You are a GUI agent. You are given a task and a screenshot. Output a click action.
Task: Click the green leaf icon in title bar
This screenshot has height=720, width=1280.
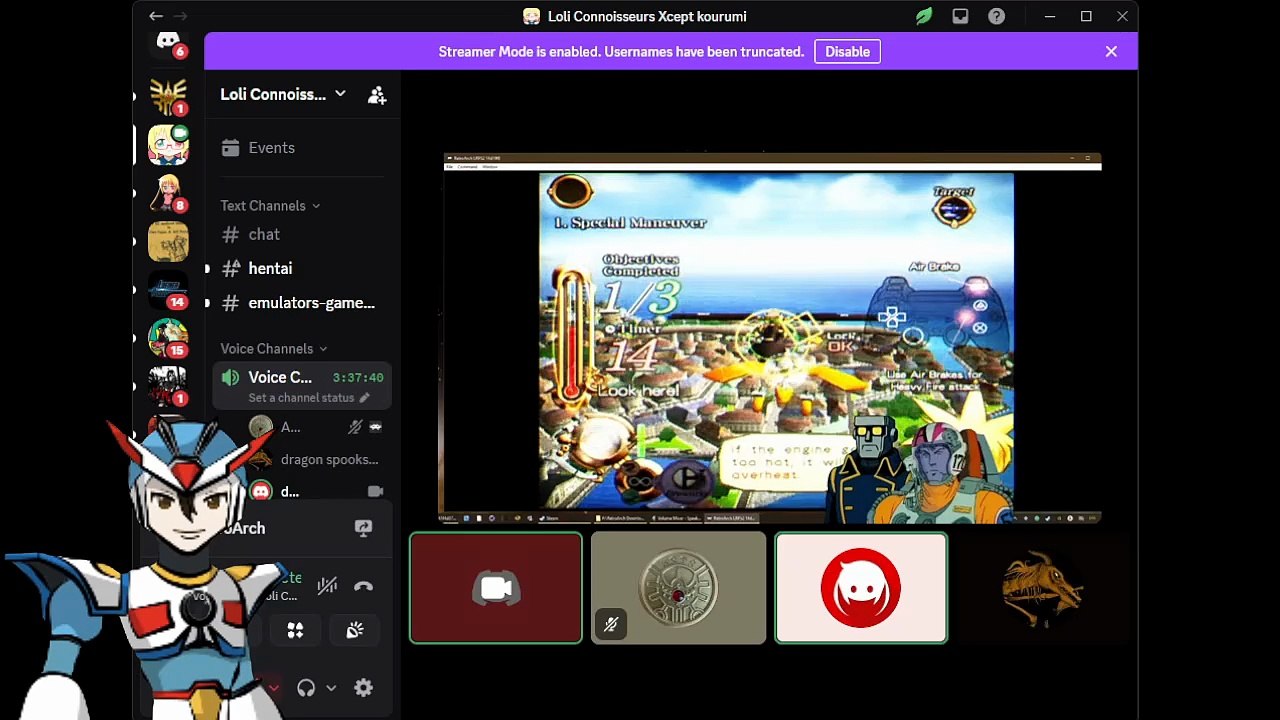click(x=924, y=16)
